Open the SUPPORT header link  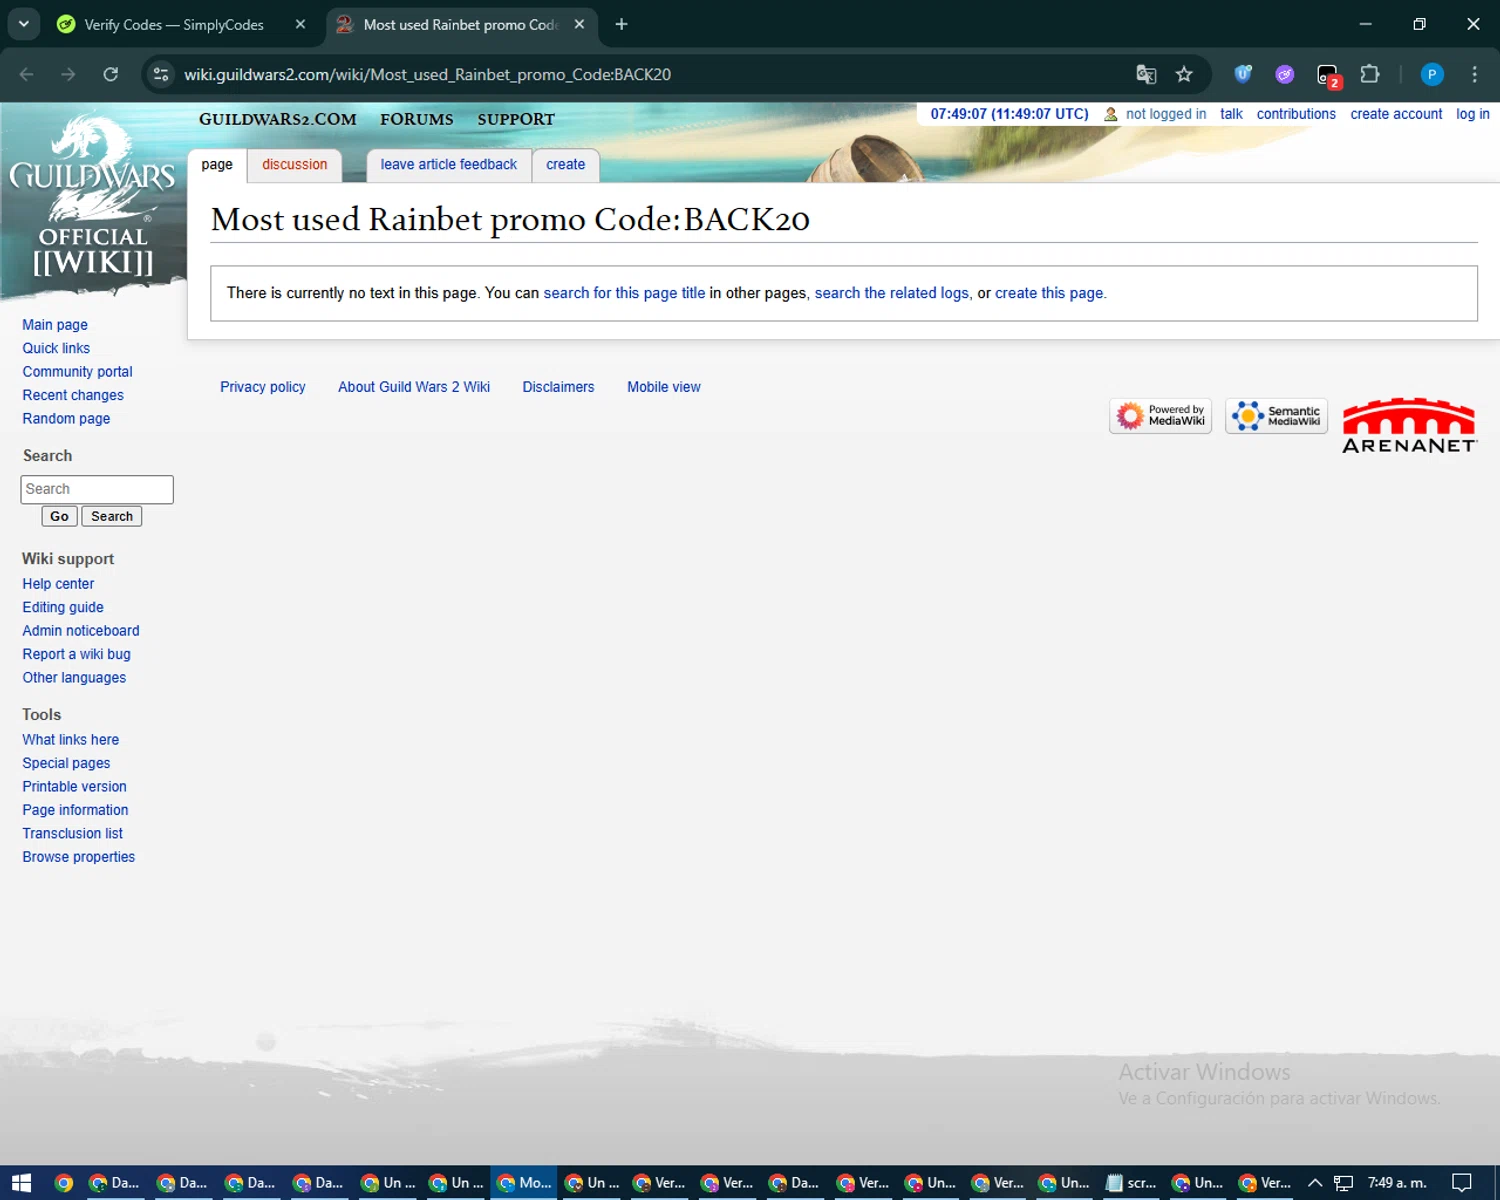(516, 119)
